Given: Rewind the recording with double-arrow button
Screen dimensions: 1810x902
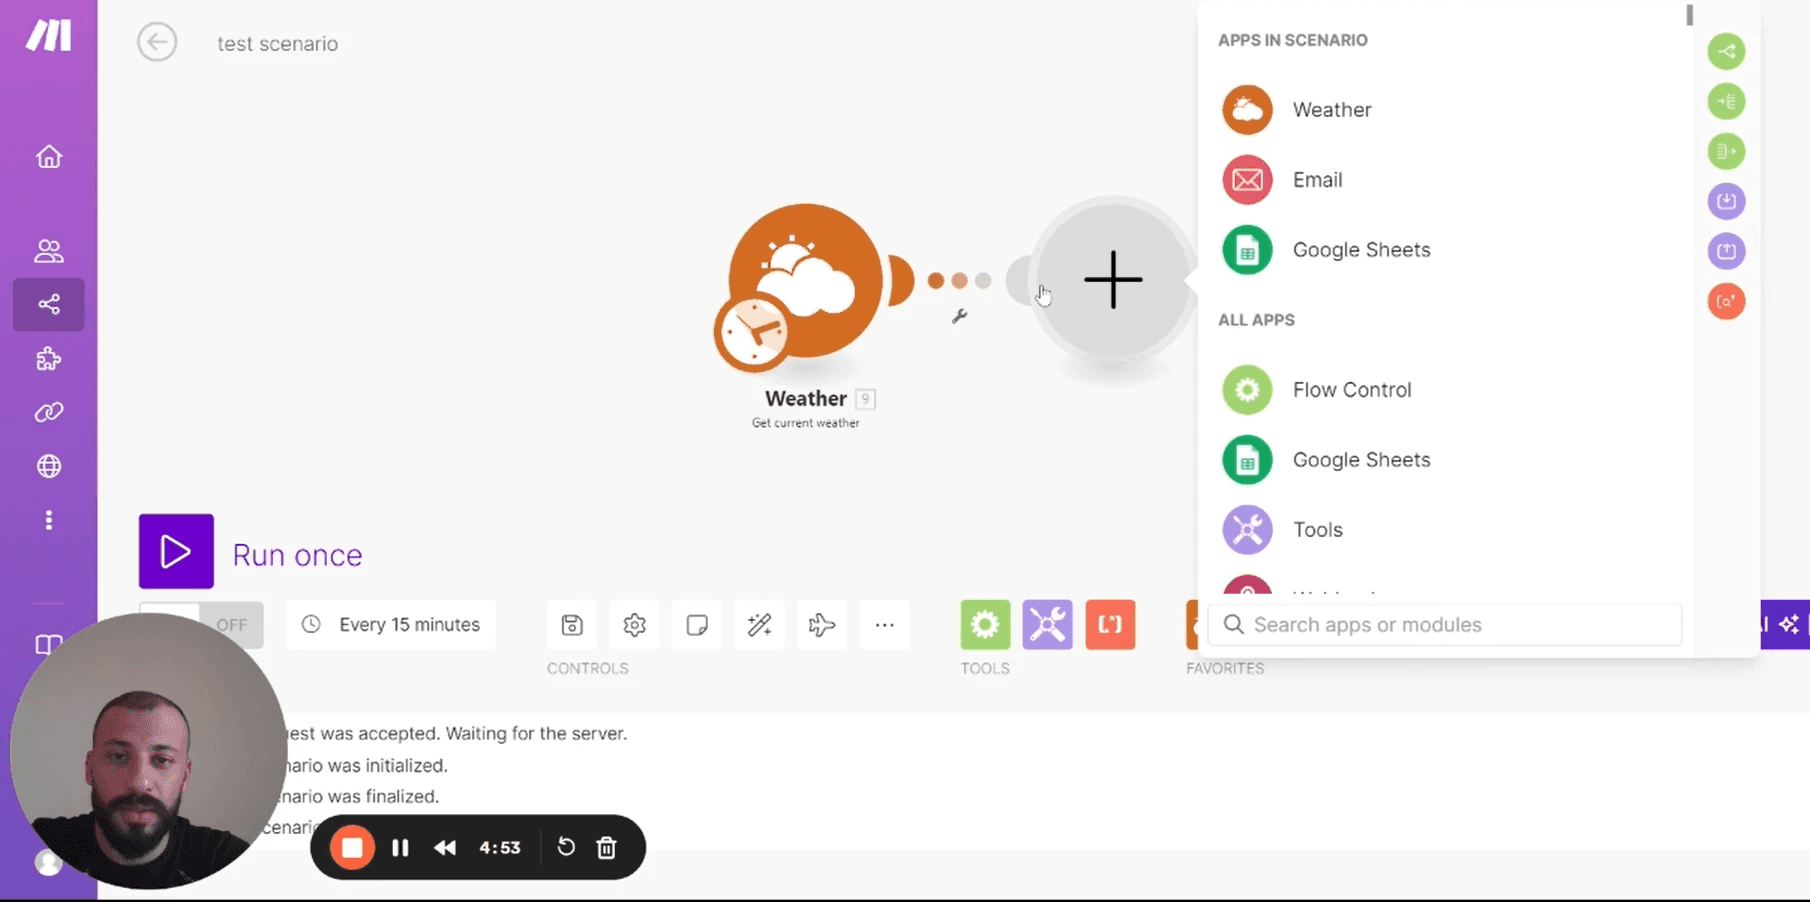Looking at the screenshot, I should tap(445, 848).
